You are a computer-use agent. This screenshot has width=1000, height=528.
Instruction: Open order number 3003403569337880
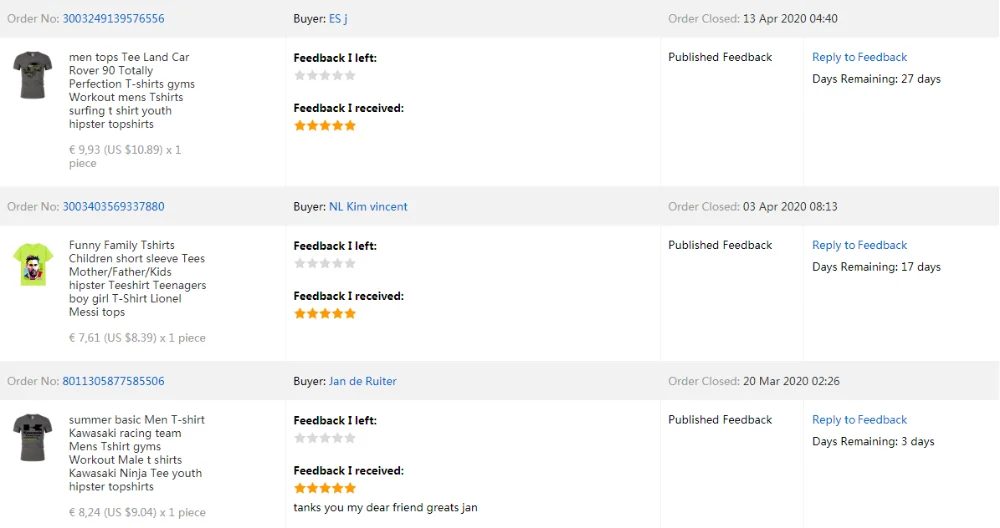click(113, 207)
